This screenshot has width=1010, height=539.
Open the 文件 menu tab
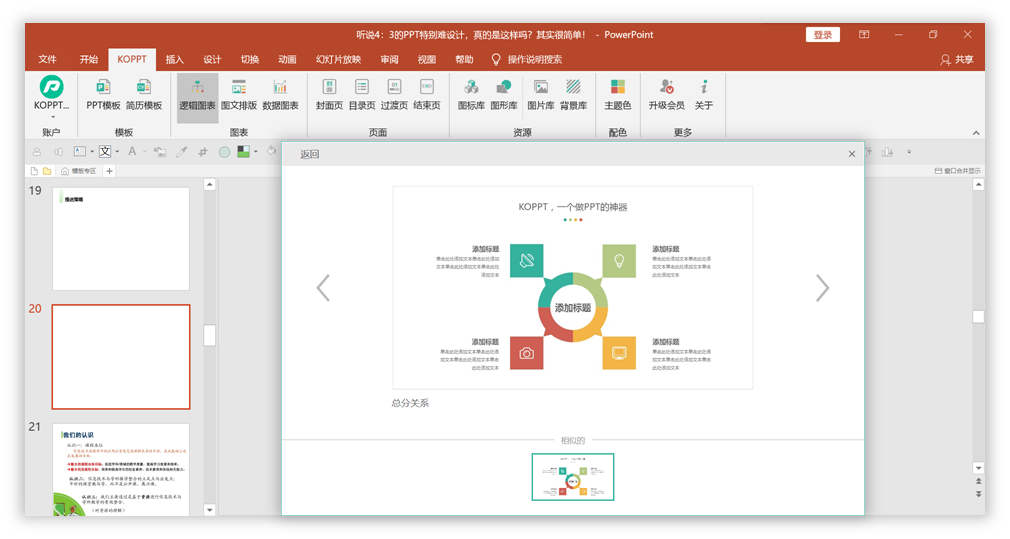click(x=47, y=59)
